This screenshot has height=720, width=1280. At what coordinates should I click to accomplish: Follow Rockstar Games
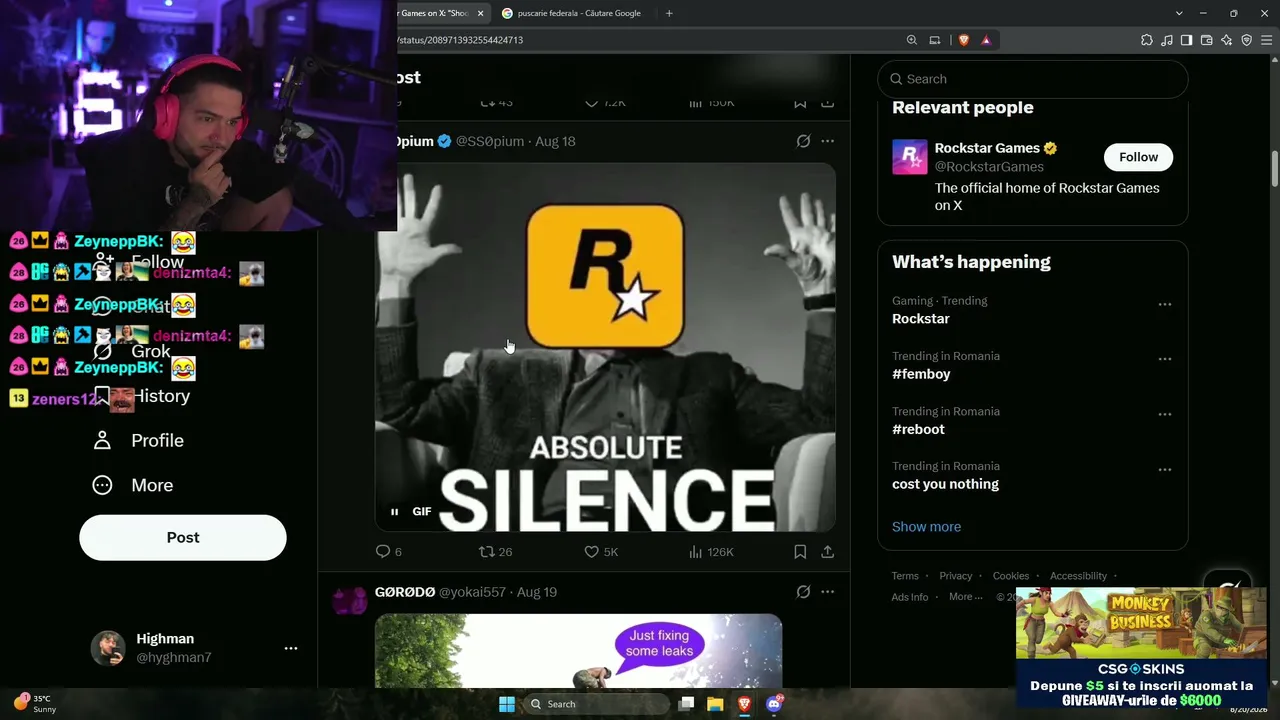tap(1138, 157)
